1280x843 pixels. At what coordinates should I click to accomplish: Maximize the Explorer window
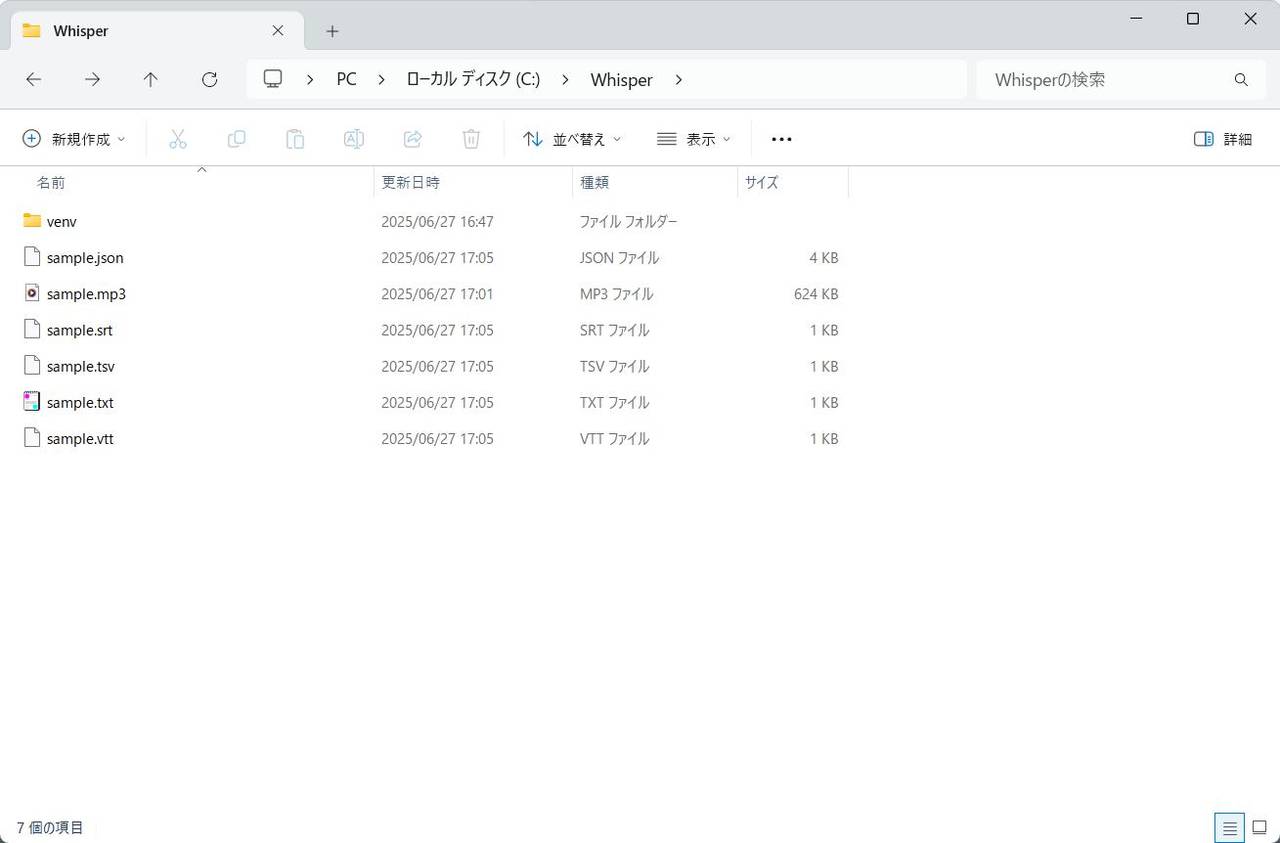coord(1192,18)
